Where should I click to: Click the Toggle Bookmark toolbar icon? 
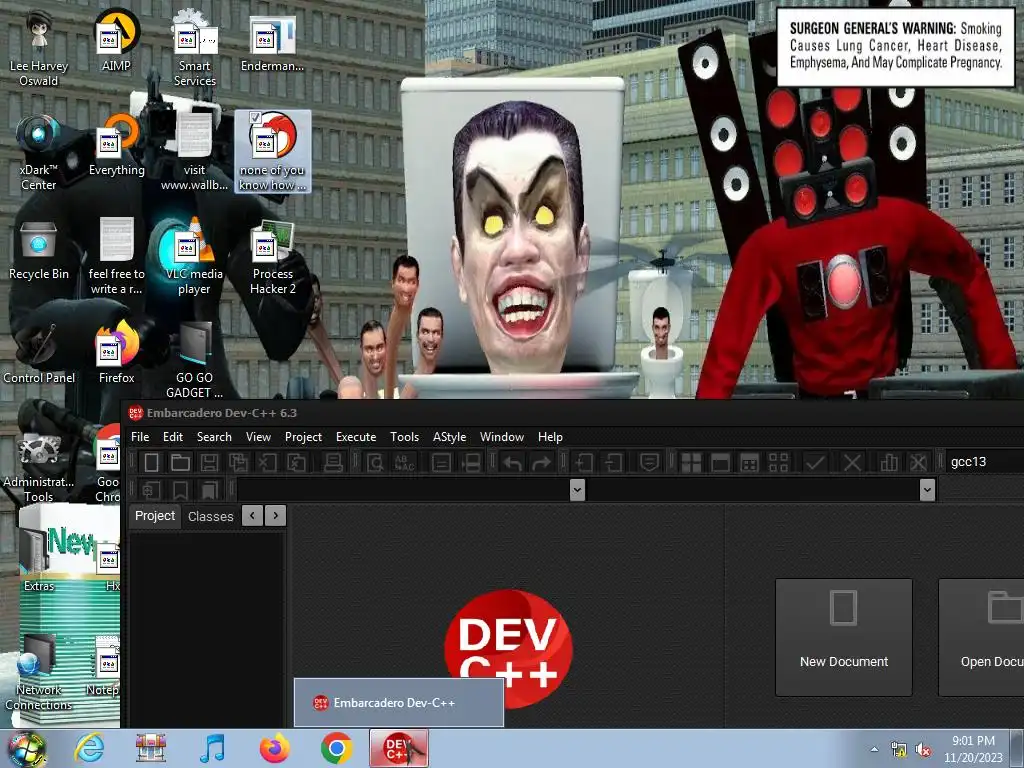(x=180, y=490)
